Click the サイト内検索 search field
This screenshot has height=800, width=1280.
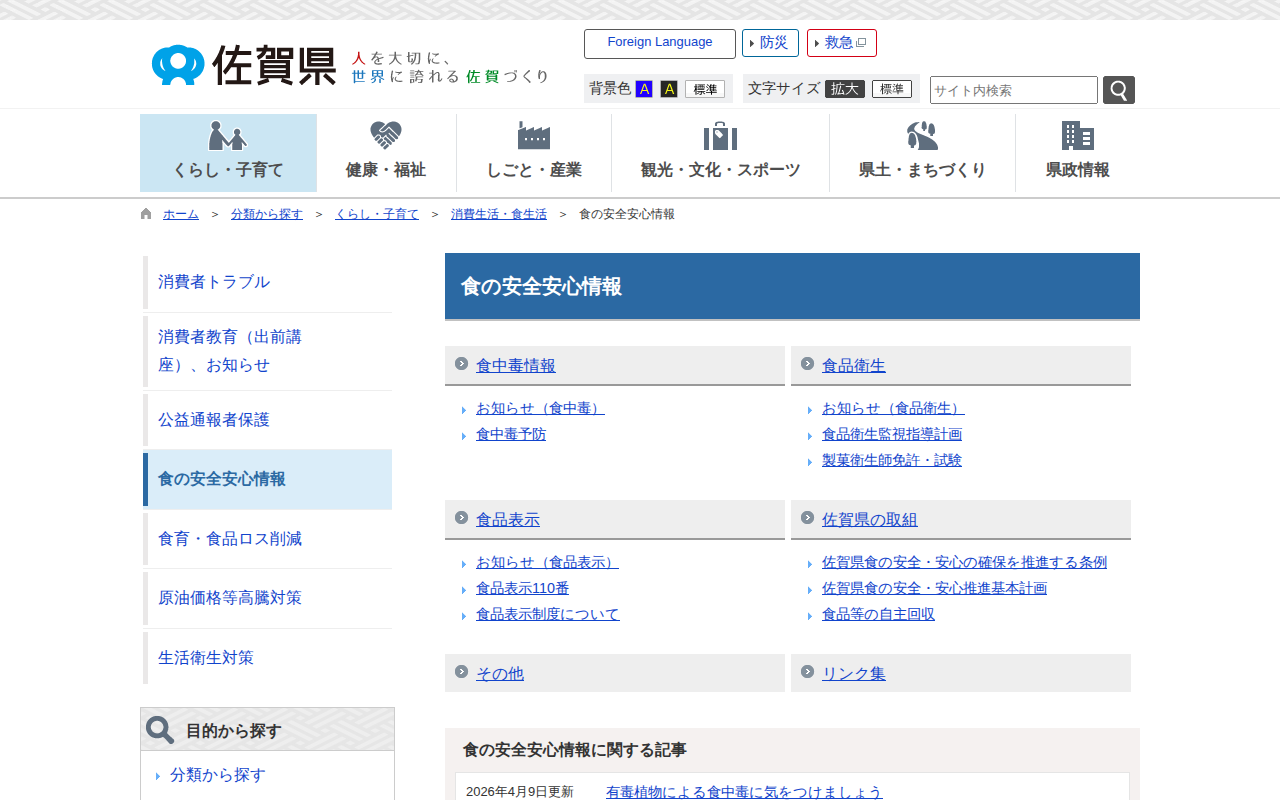pyautogui.click(x=1013, y=90)
